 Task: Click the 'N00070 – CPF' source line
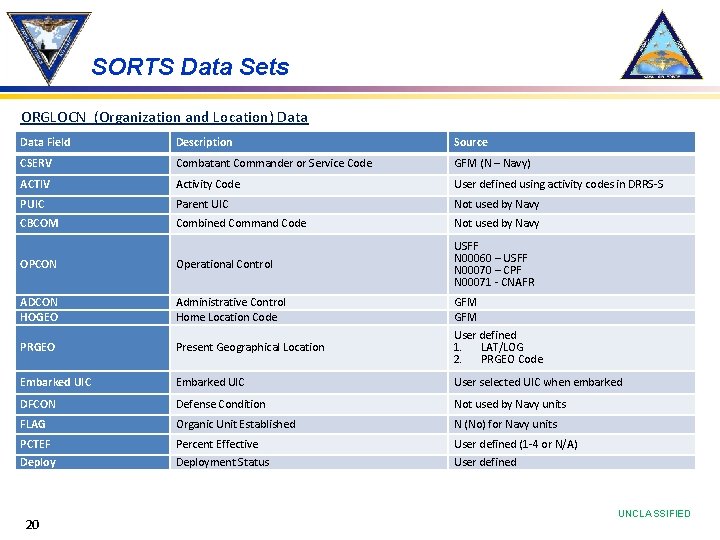point(487,270)
